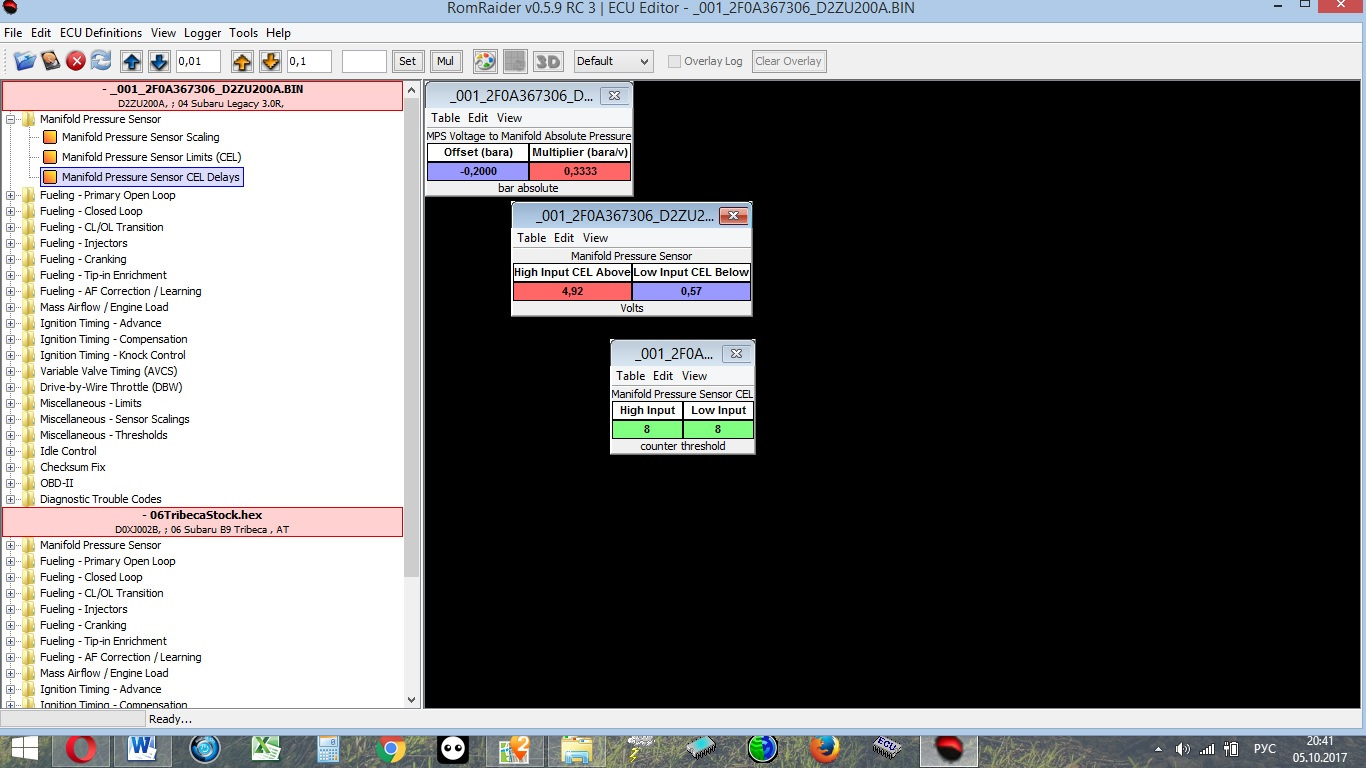Expand Drive-by-Wire Throttle (DBW) node
This screenshot has width=1366, height=768.
[12, 387]
